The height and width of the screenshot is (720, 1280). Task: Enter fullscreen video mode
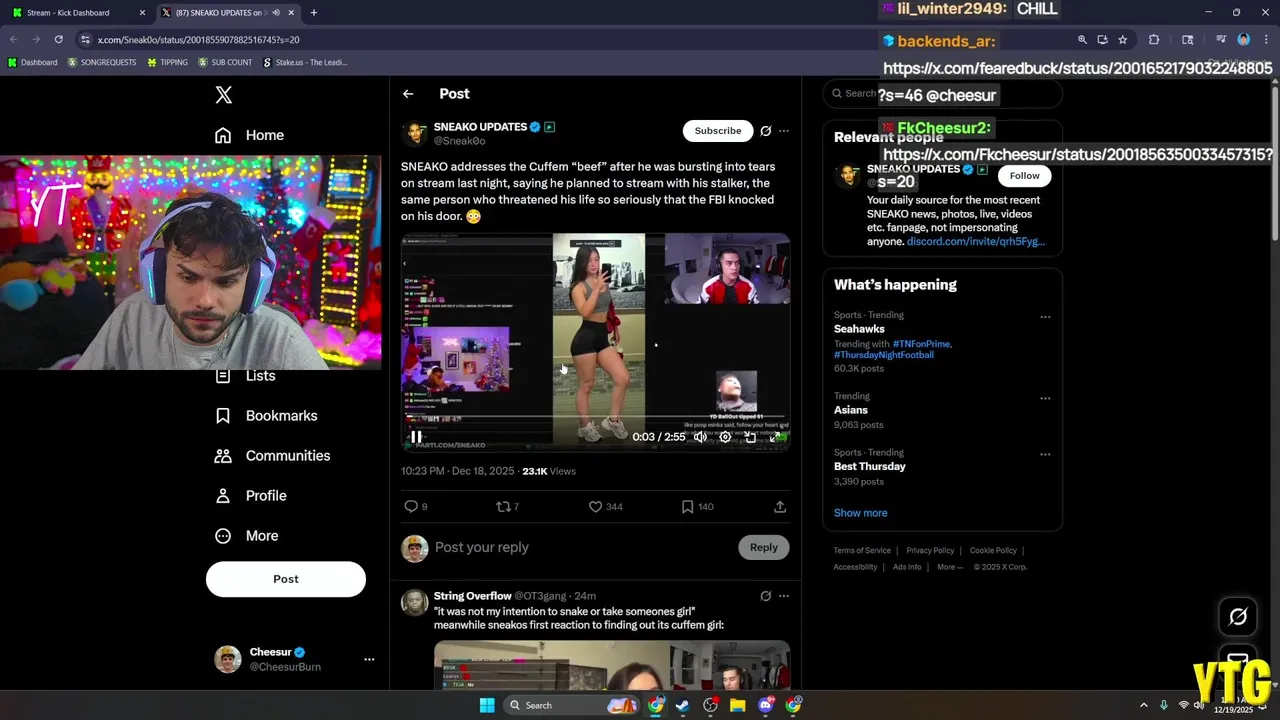click(775, 437)
